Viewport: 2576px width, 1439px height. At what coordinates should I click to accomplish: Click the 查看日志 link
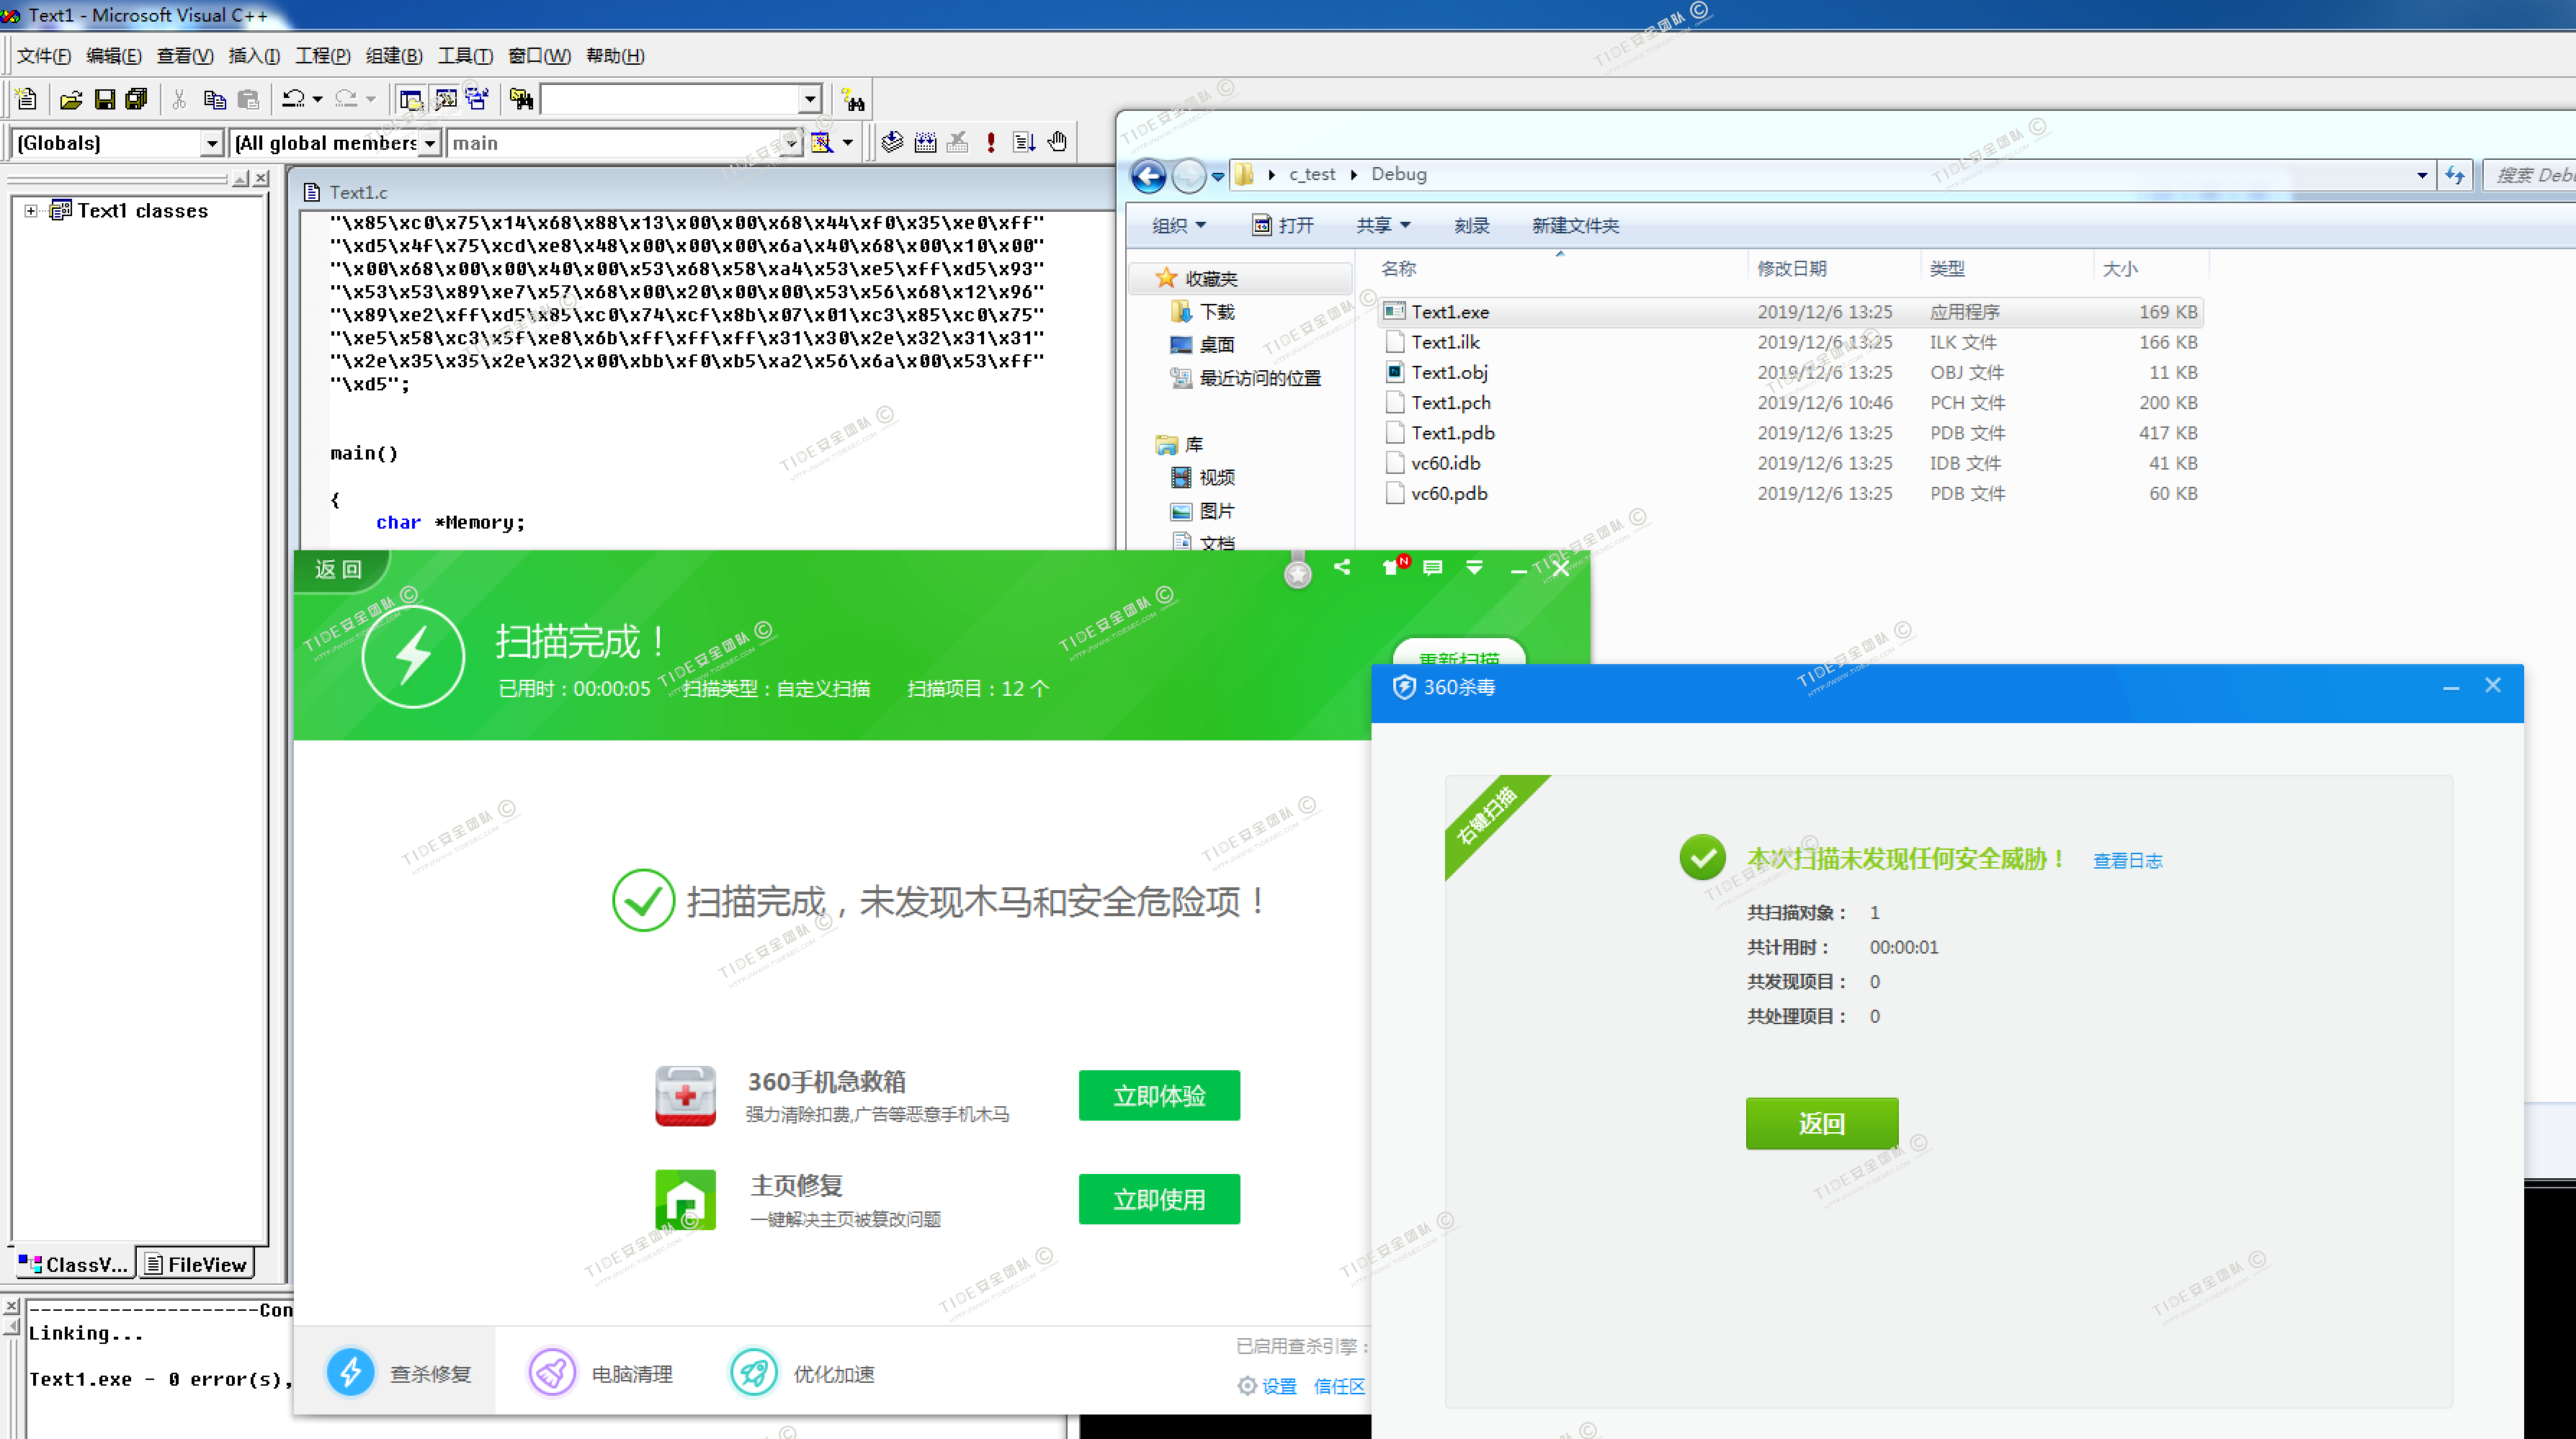[x=2127, y=860]
